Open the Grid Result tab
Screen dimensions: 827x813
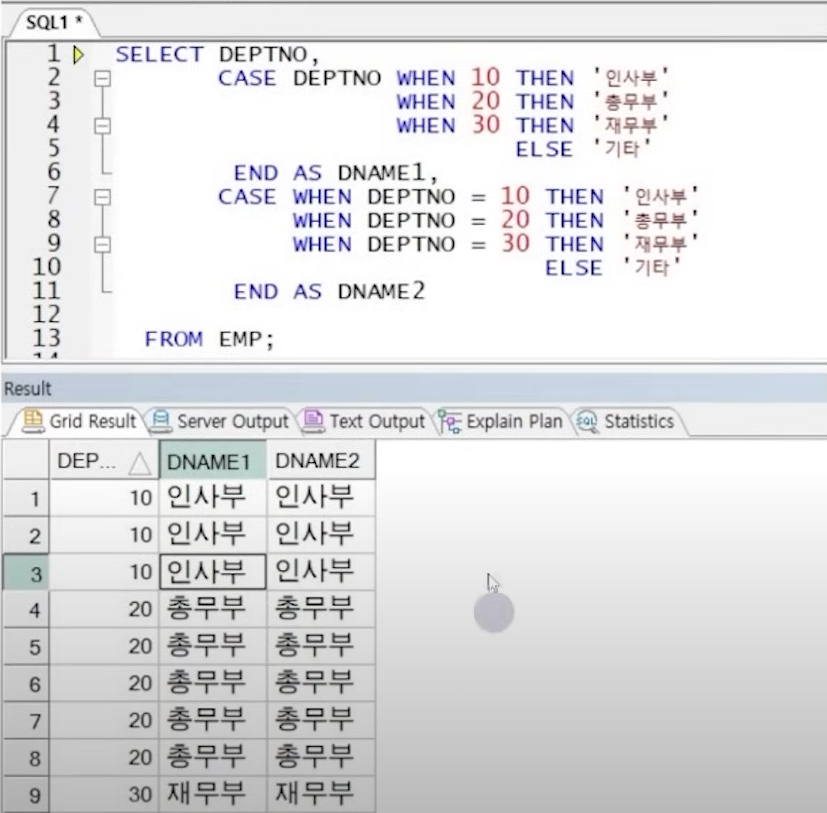point(79,421)
